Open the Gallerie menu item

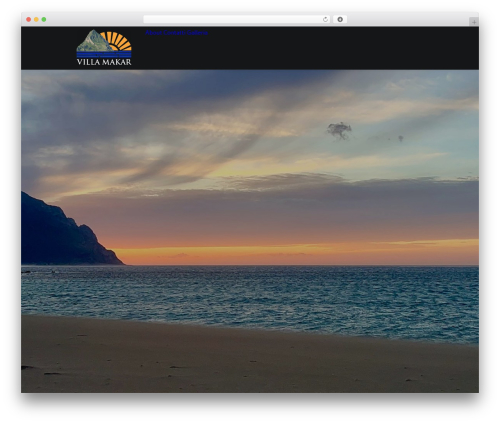point(197,33)
